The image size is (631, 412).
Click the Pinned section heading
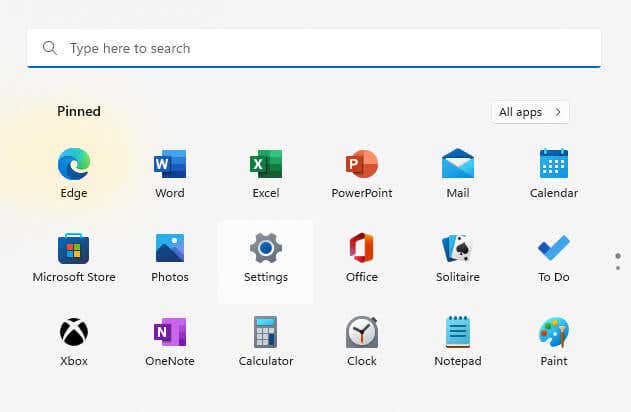79,111
